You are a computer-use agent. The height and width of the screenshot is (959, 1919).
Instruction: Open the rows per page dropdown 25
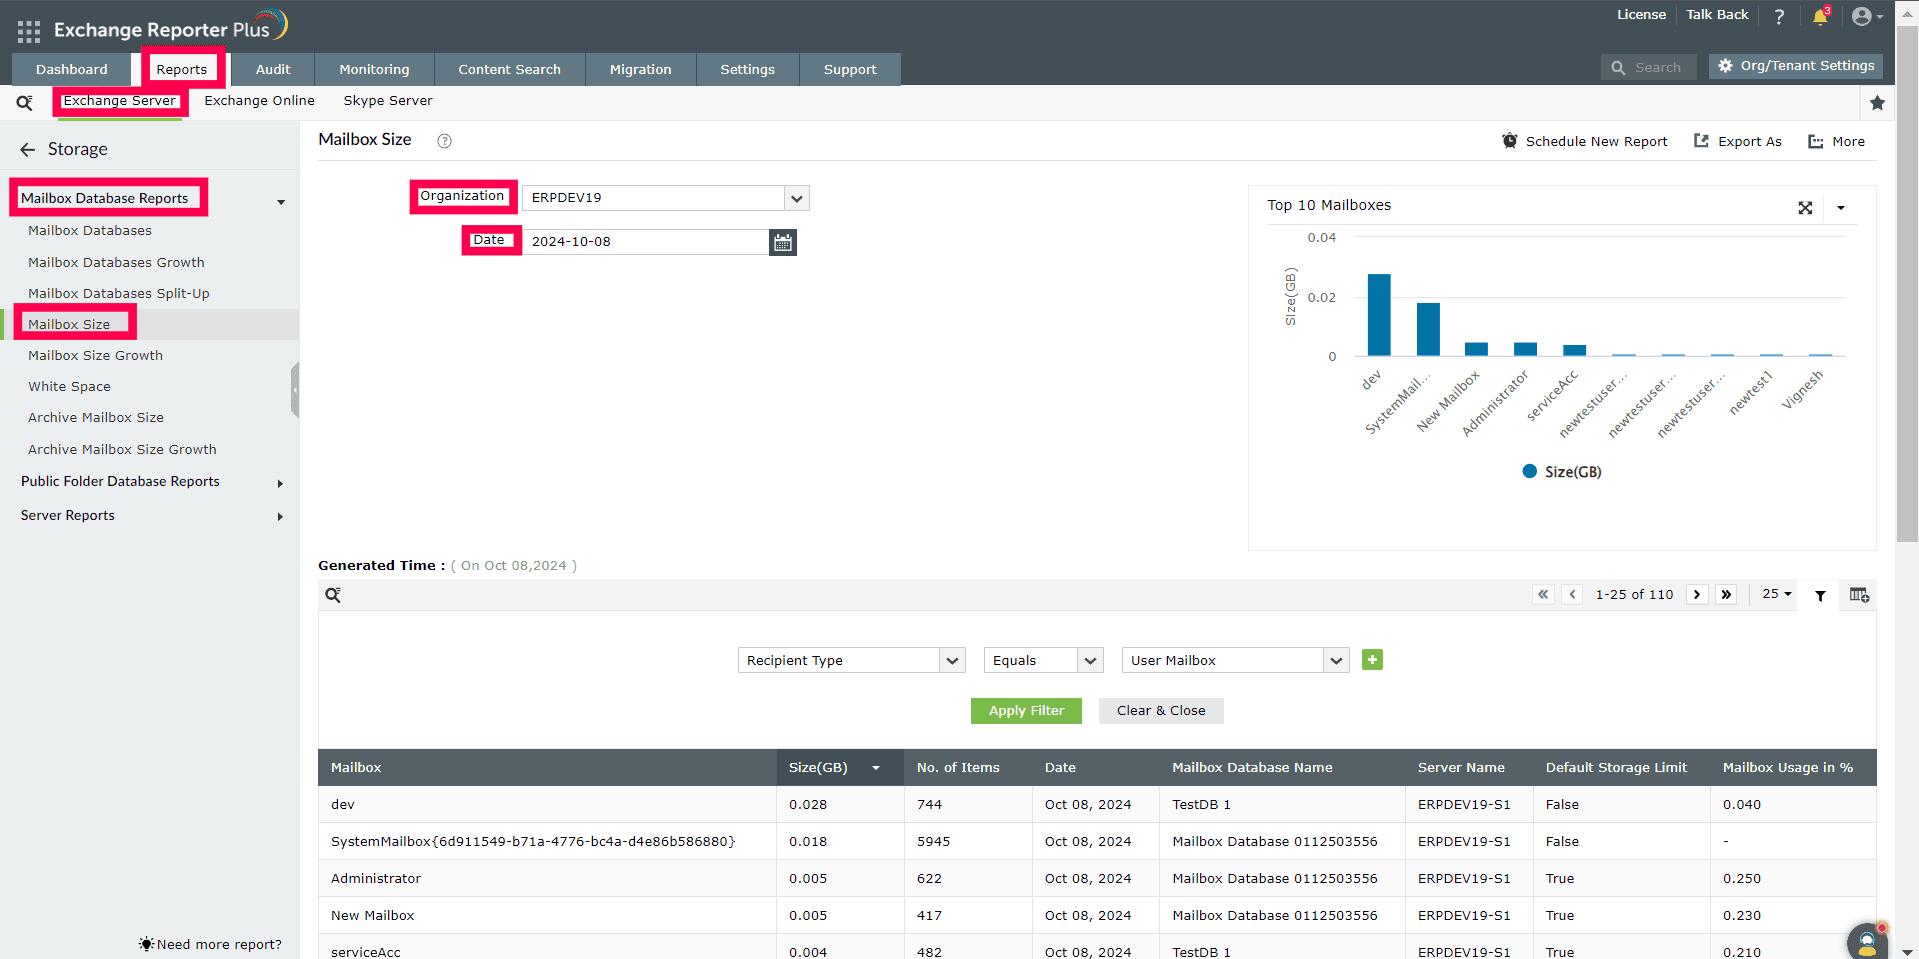(x=1777, y=594)
